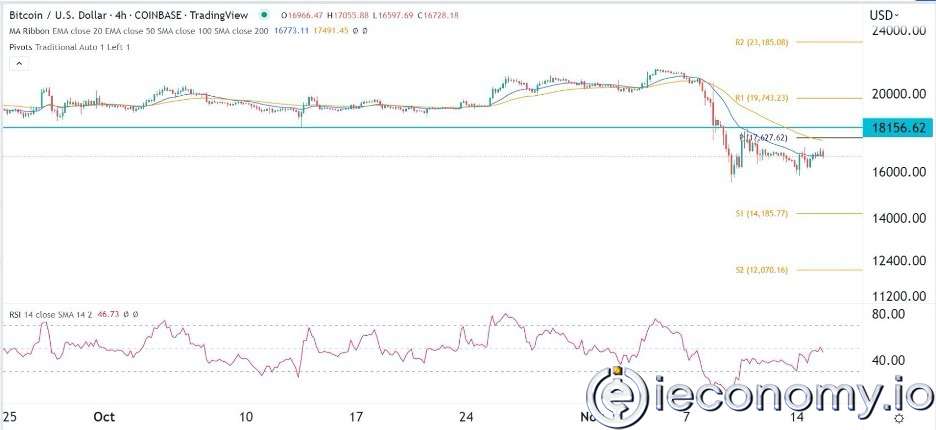Click the 12400.00 price axis label
936x430 pixels.
pyautogui.click(x=898, y=261)
